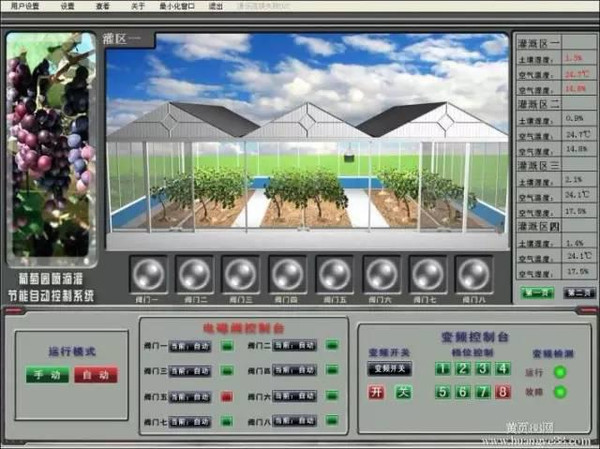
Task: Open the 用户设置 menu
Action: pyautogui.click(x=25, y=6)
